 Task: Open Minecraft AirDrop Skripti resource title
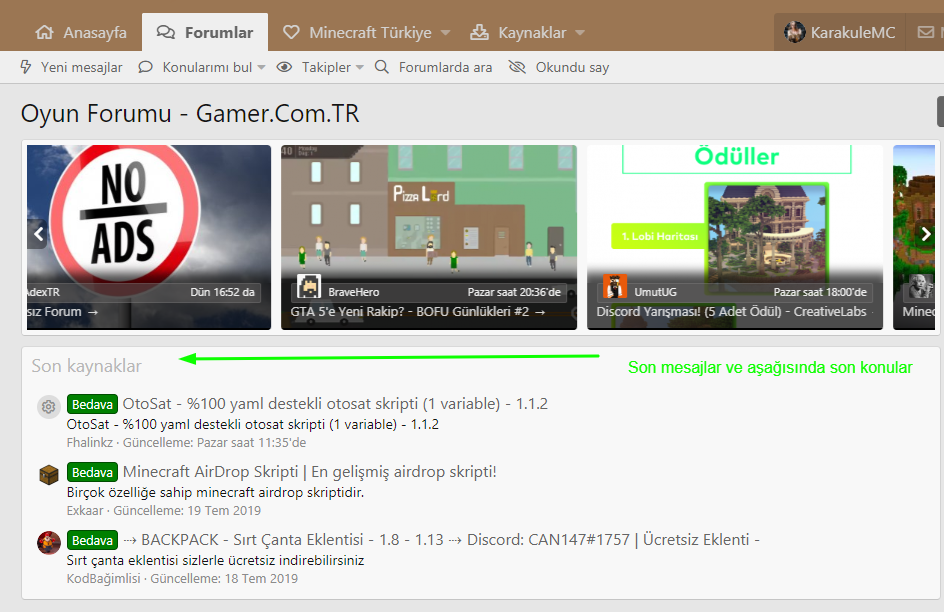tap(309, 472)
